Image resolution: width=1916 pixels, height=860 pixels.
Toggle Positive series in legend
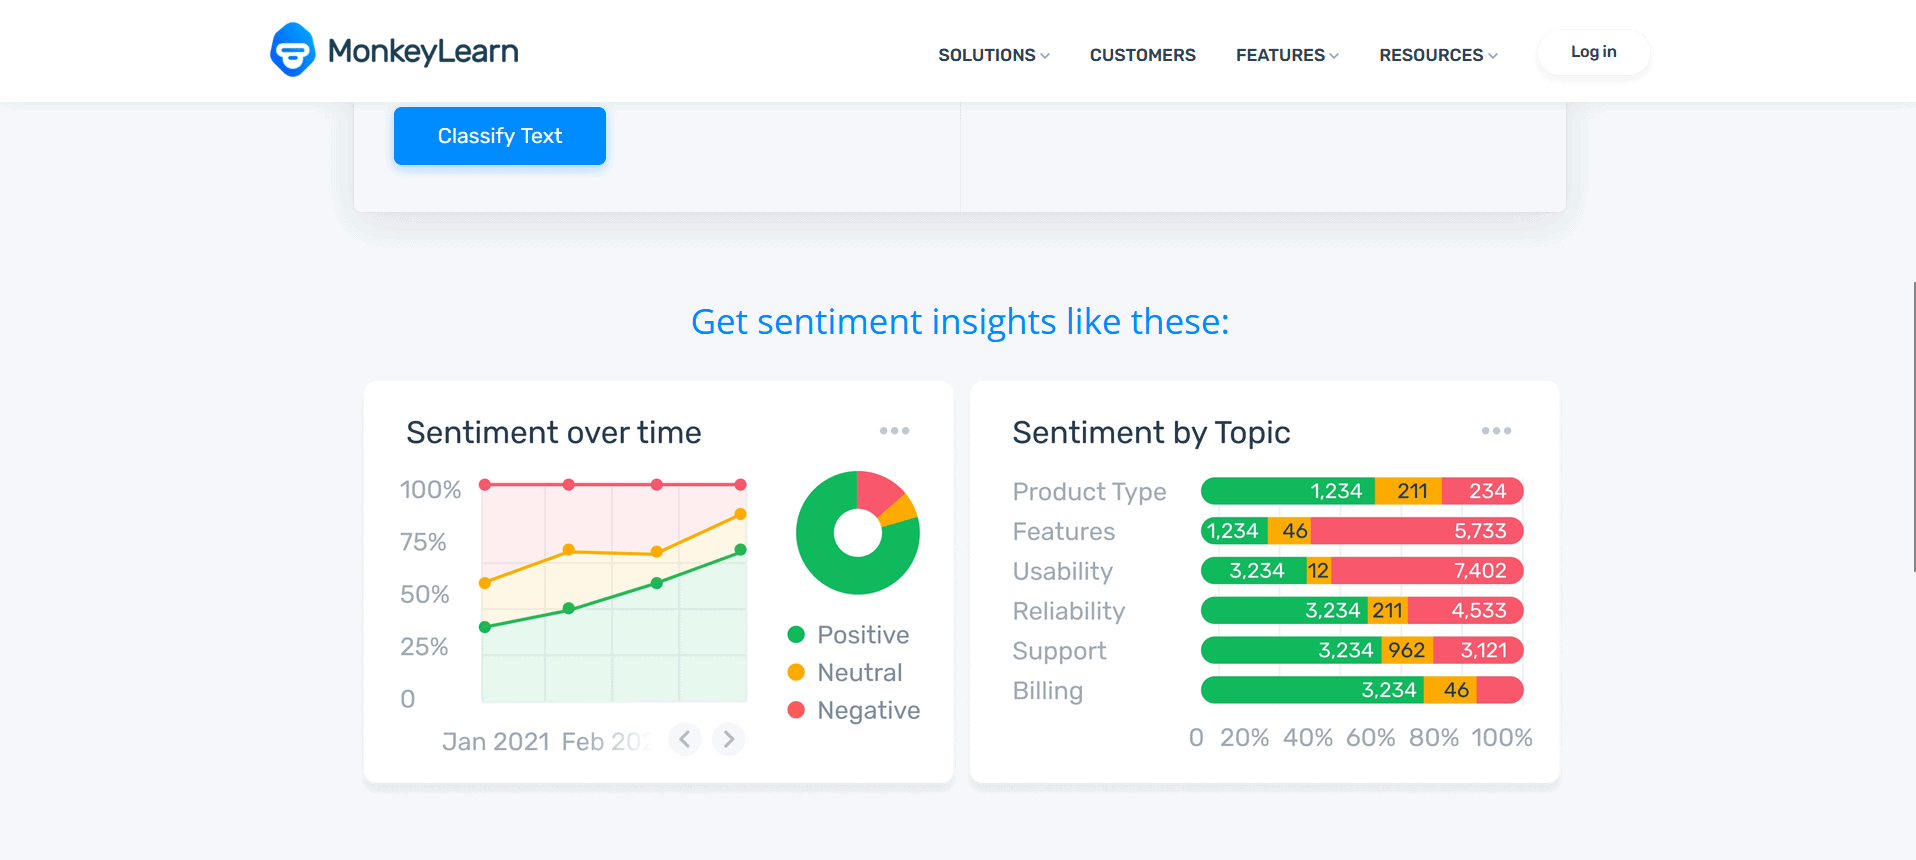coord(848,635)
